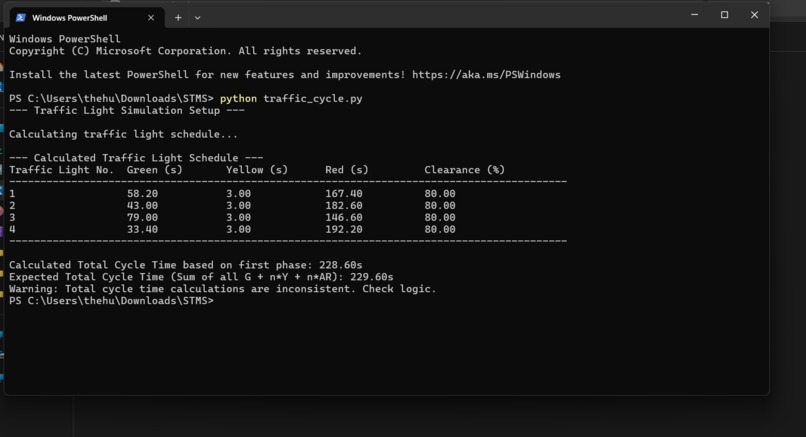The width and height of the screenshot is (806, 437).
Task: Click the Copyright Microsoft Corporation line
Action: coord(186,51)
